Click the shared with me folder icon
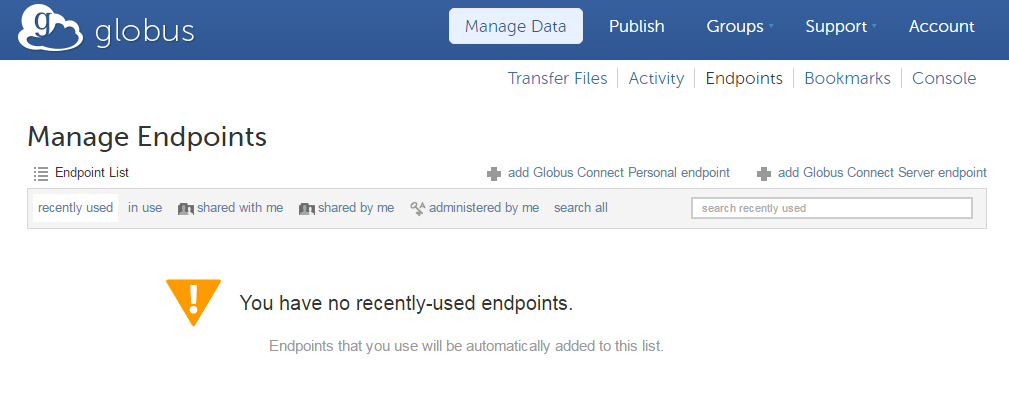The image size is (1009, 411). click(185, 208)
